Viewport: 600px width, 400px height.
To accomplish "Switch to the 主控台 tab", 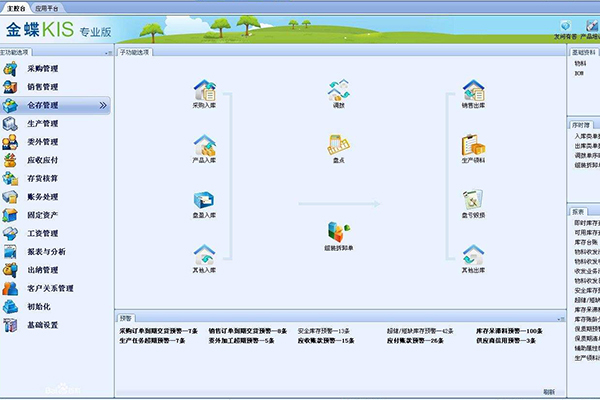I will coord(16,8).
